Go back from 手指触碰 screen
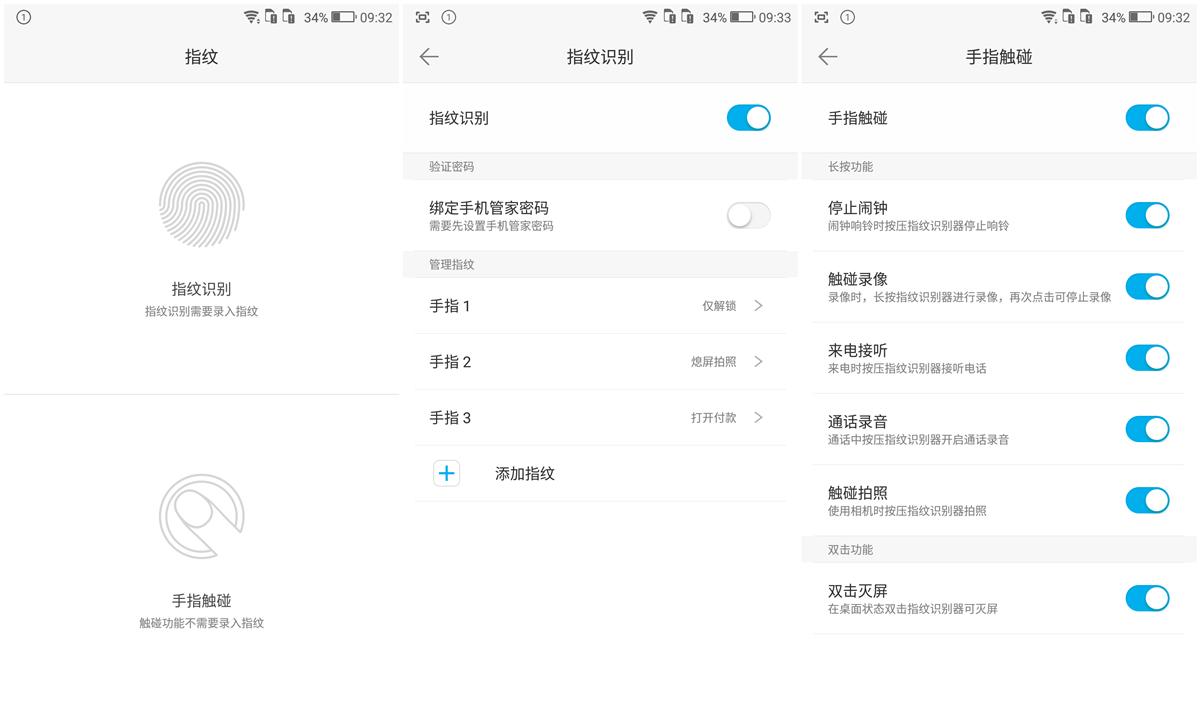 pos(827,57)
